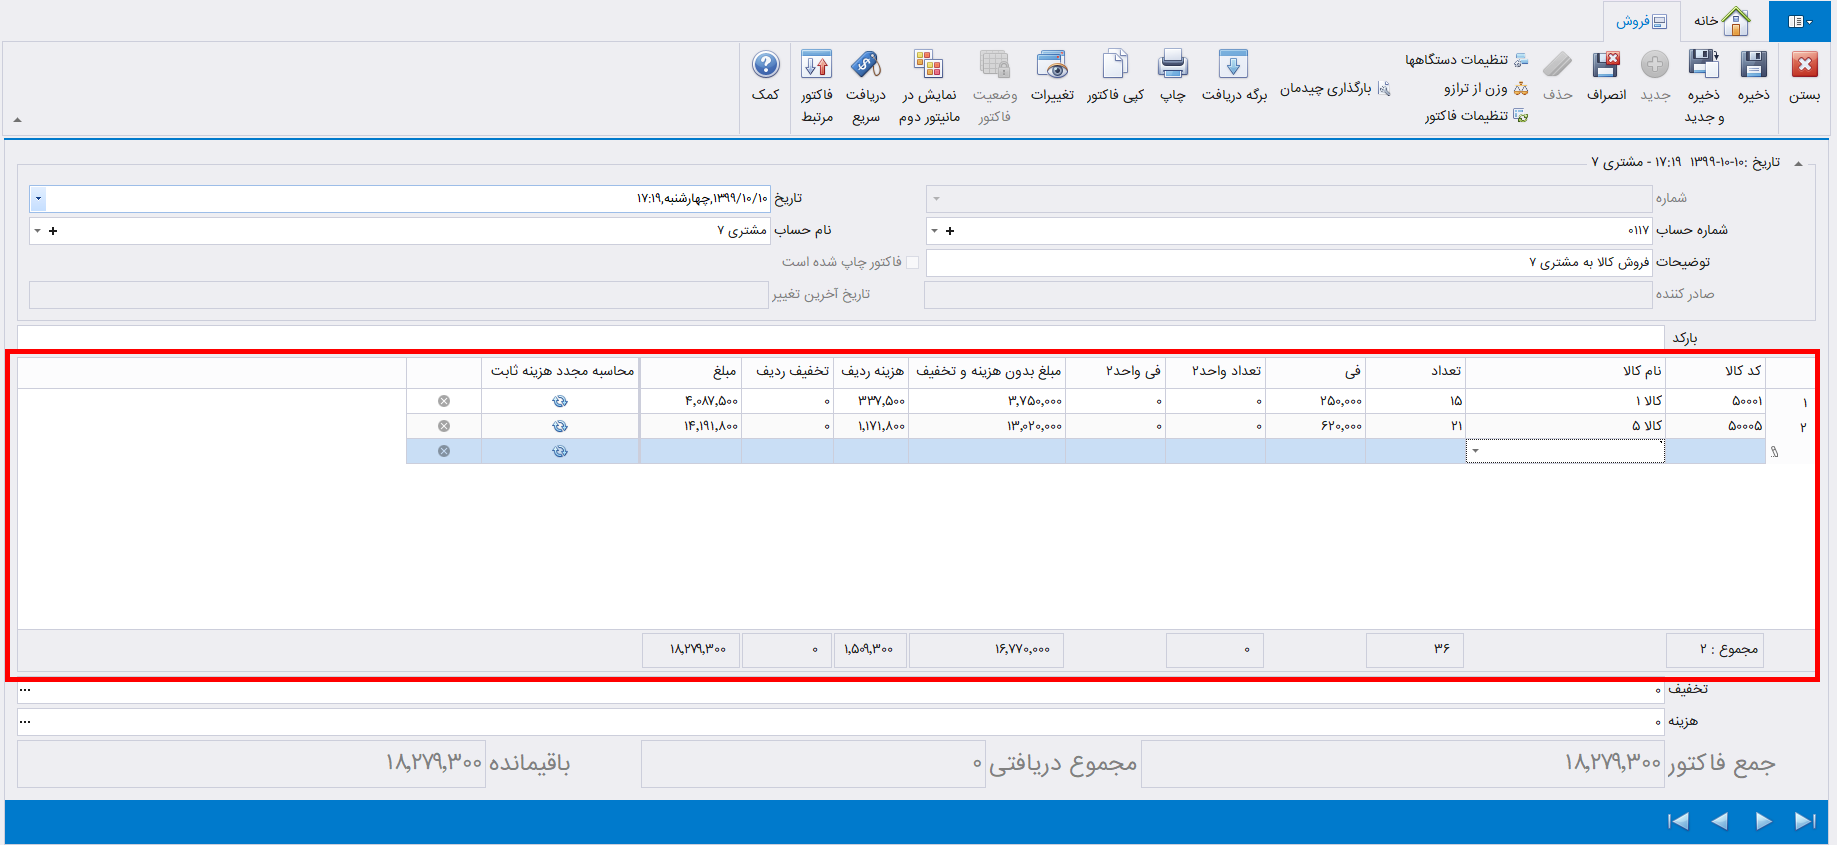Open the کمک help icon
The height and width of the screenshot is (845, 1837).
[765, 66]
